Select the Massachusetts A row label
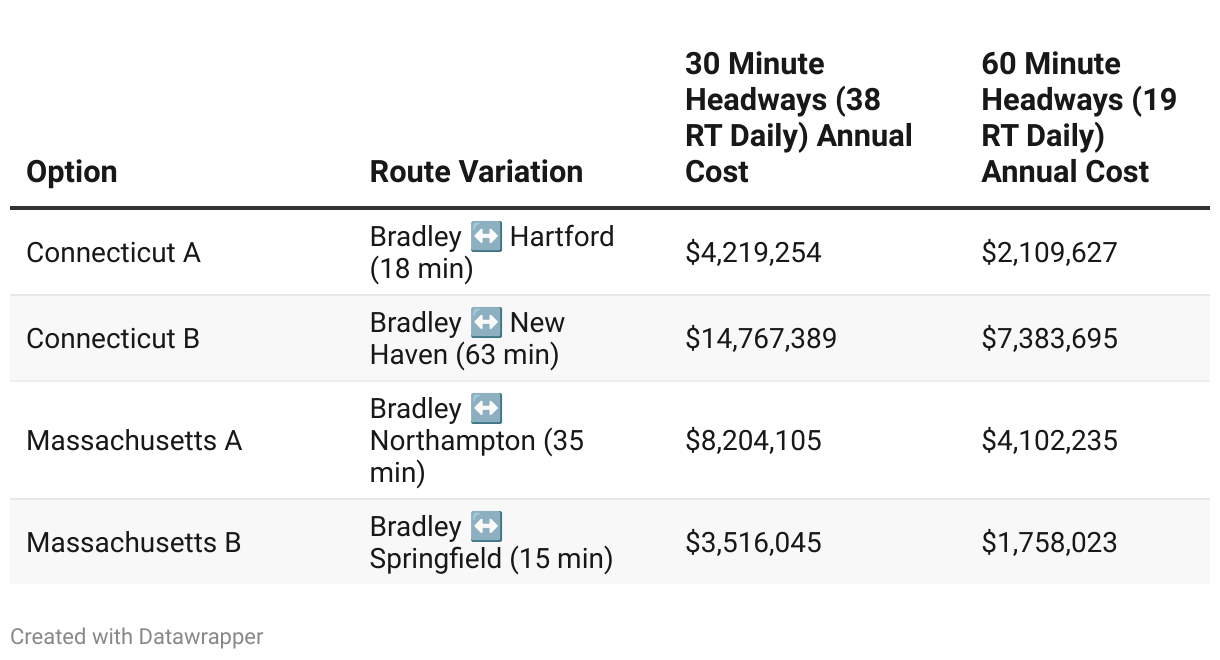Image resolution: width=1220 pixels, height=660 pixels. tap(134, 441)
